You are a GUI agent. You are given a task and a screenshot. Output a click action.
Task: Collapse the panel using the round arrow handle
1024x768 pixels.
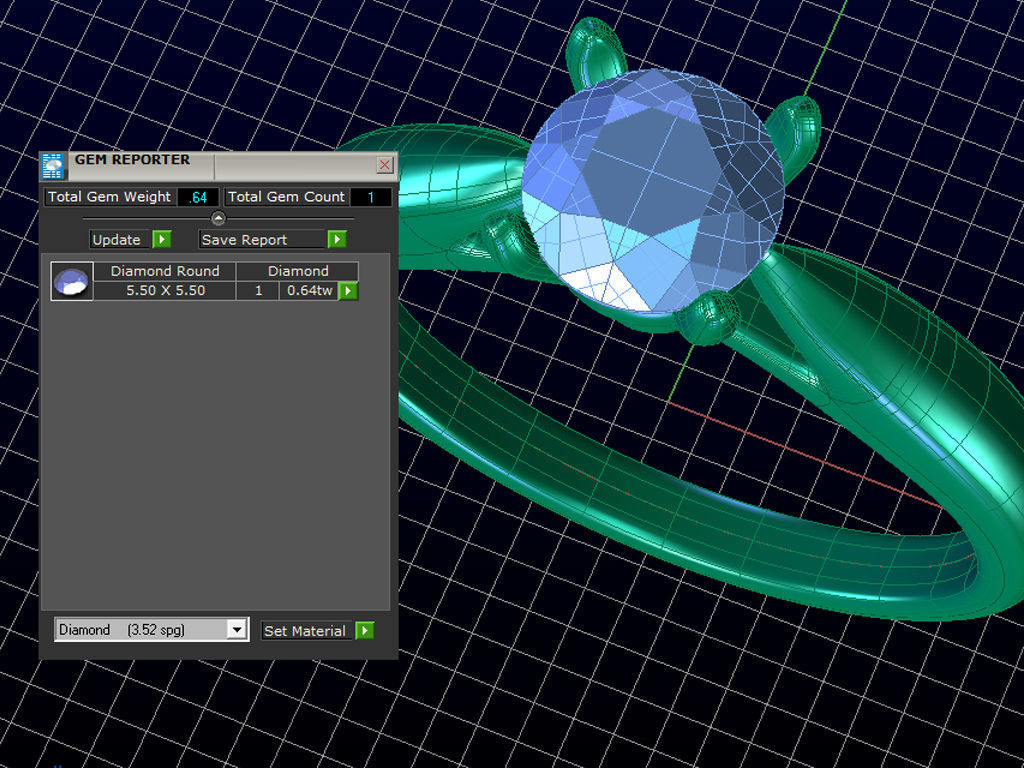[x=218, y=218]
